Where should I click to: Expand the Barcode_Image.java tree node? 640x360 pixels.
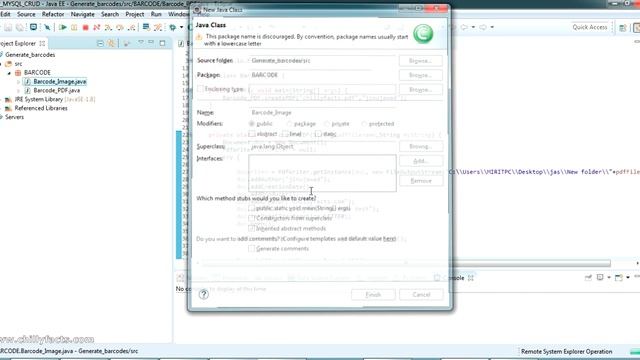click(x=18, y=82)
